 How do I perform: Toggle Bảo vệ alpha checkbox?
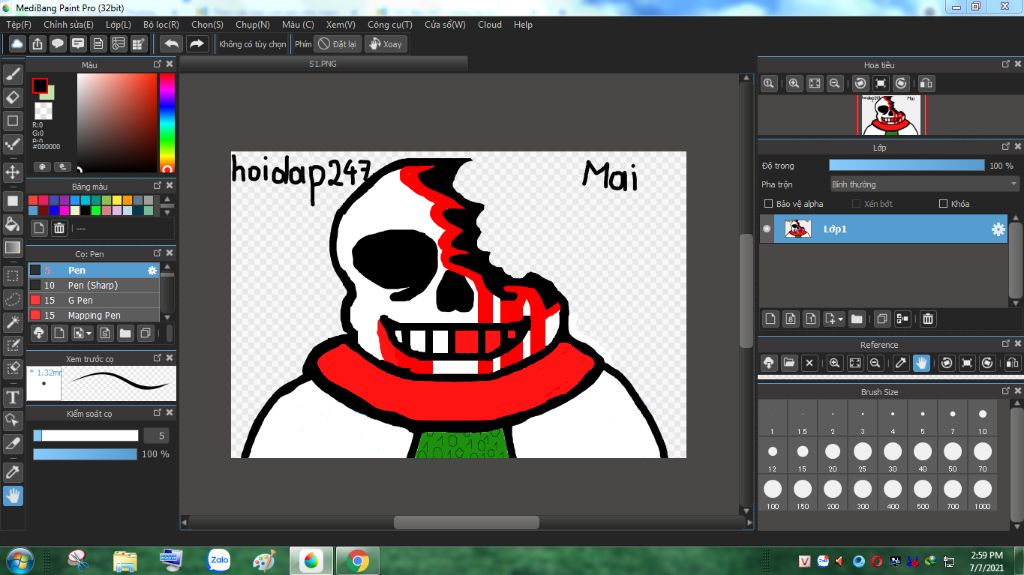point(769,204)
